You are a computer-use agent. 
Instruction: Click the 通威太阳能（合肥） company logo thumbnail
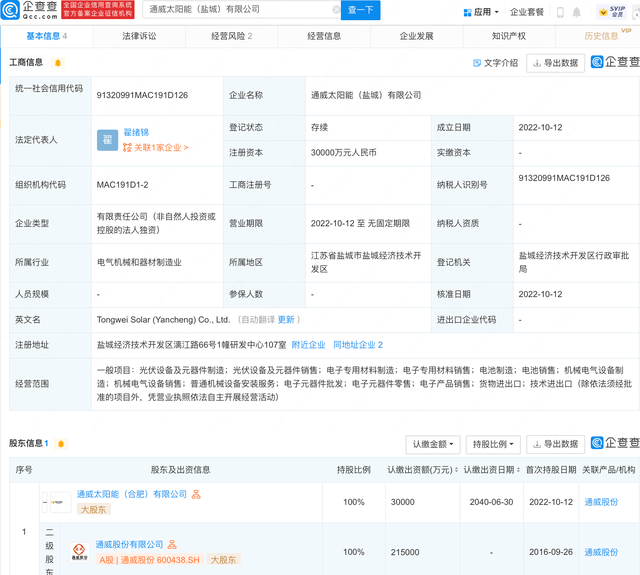click(60, 502)
